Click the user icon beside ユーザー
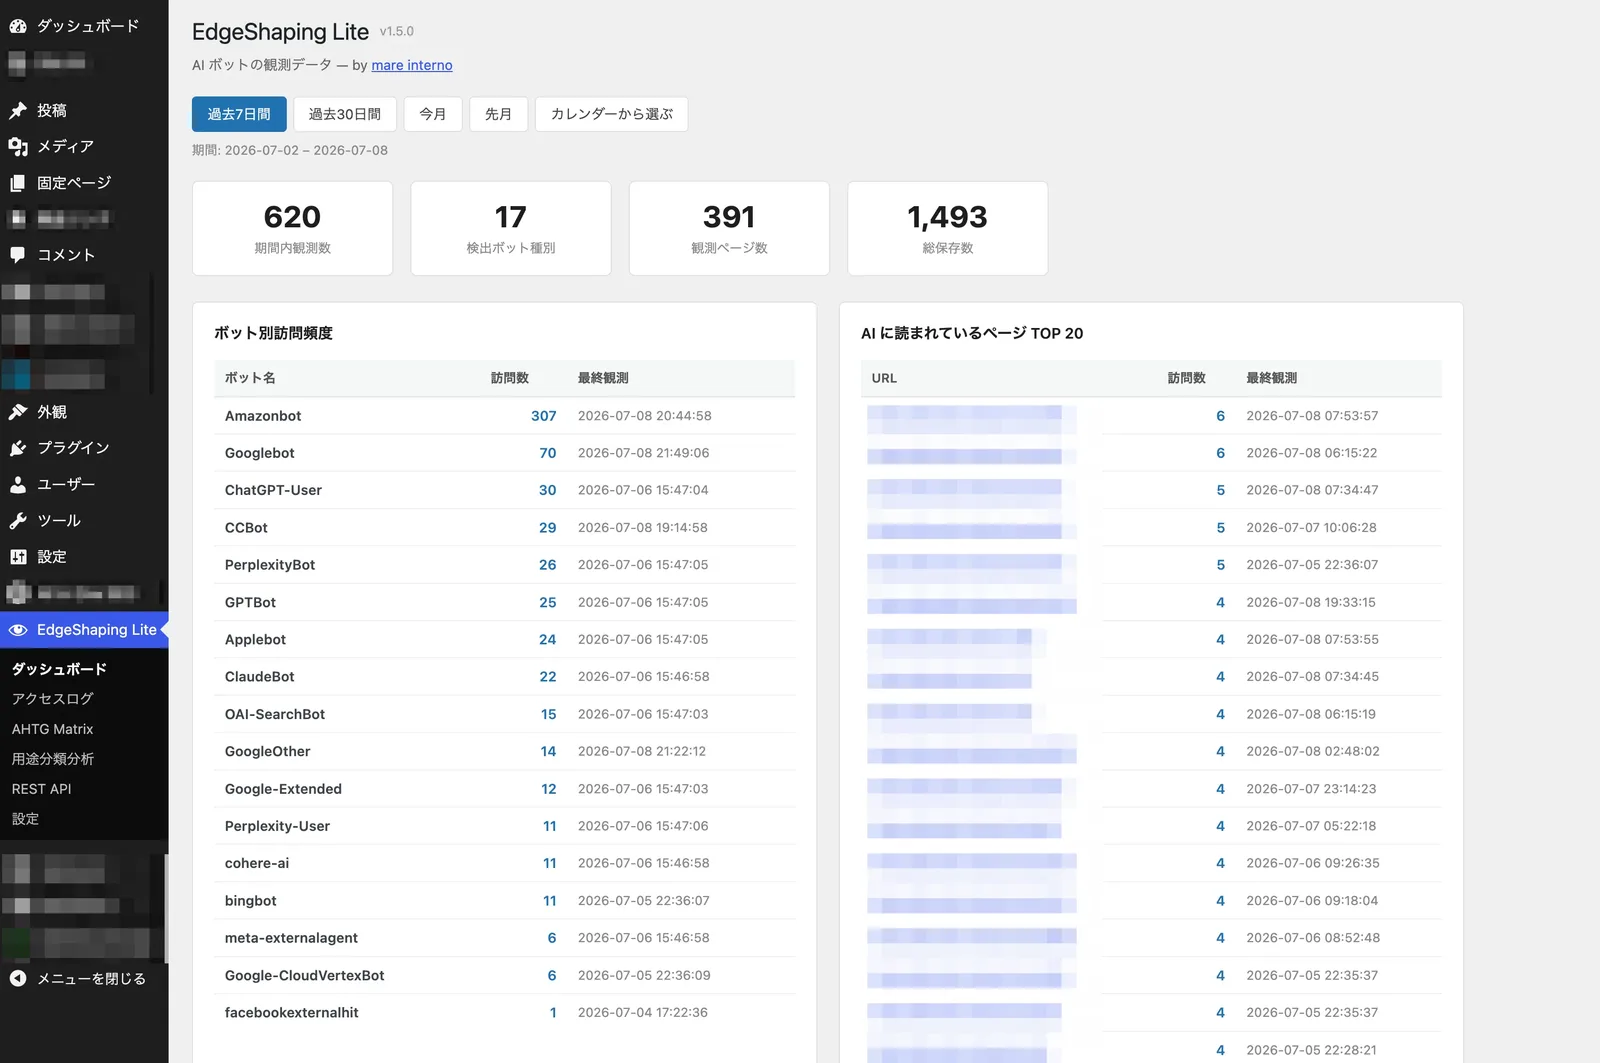The width and height of the screenshot is (1600, 1063). tap(18, 484)
